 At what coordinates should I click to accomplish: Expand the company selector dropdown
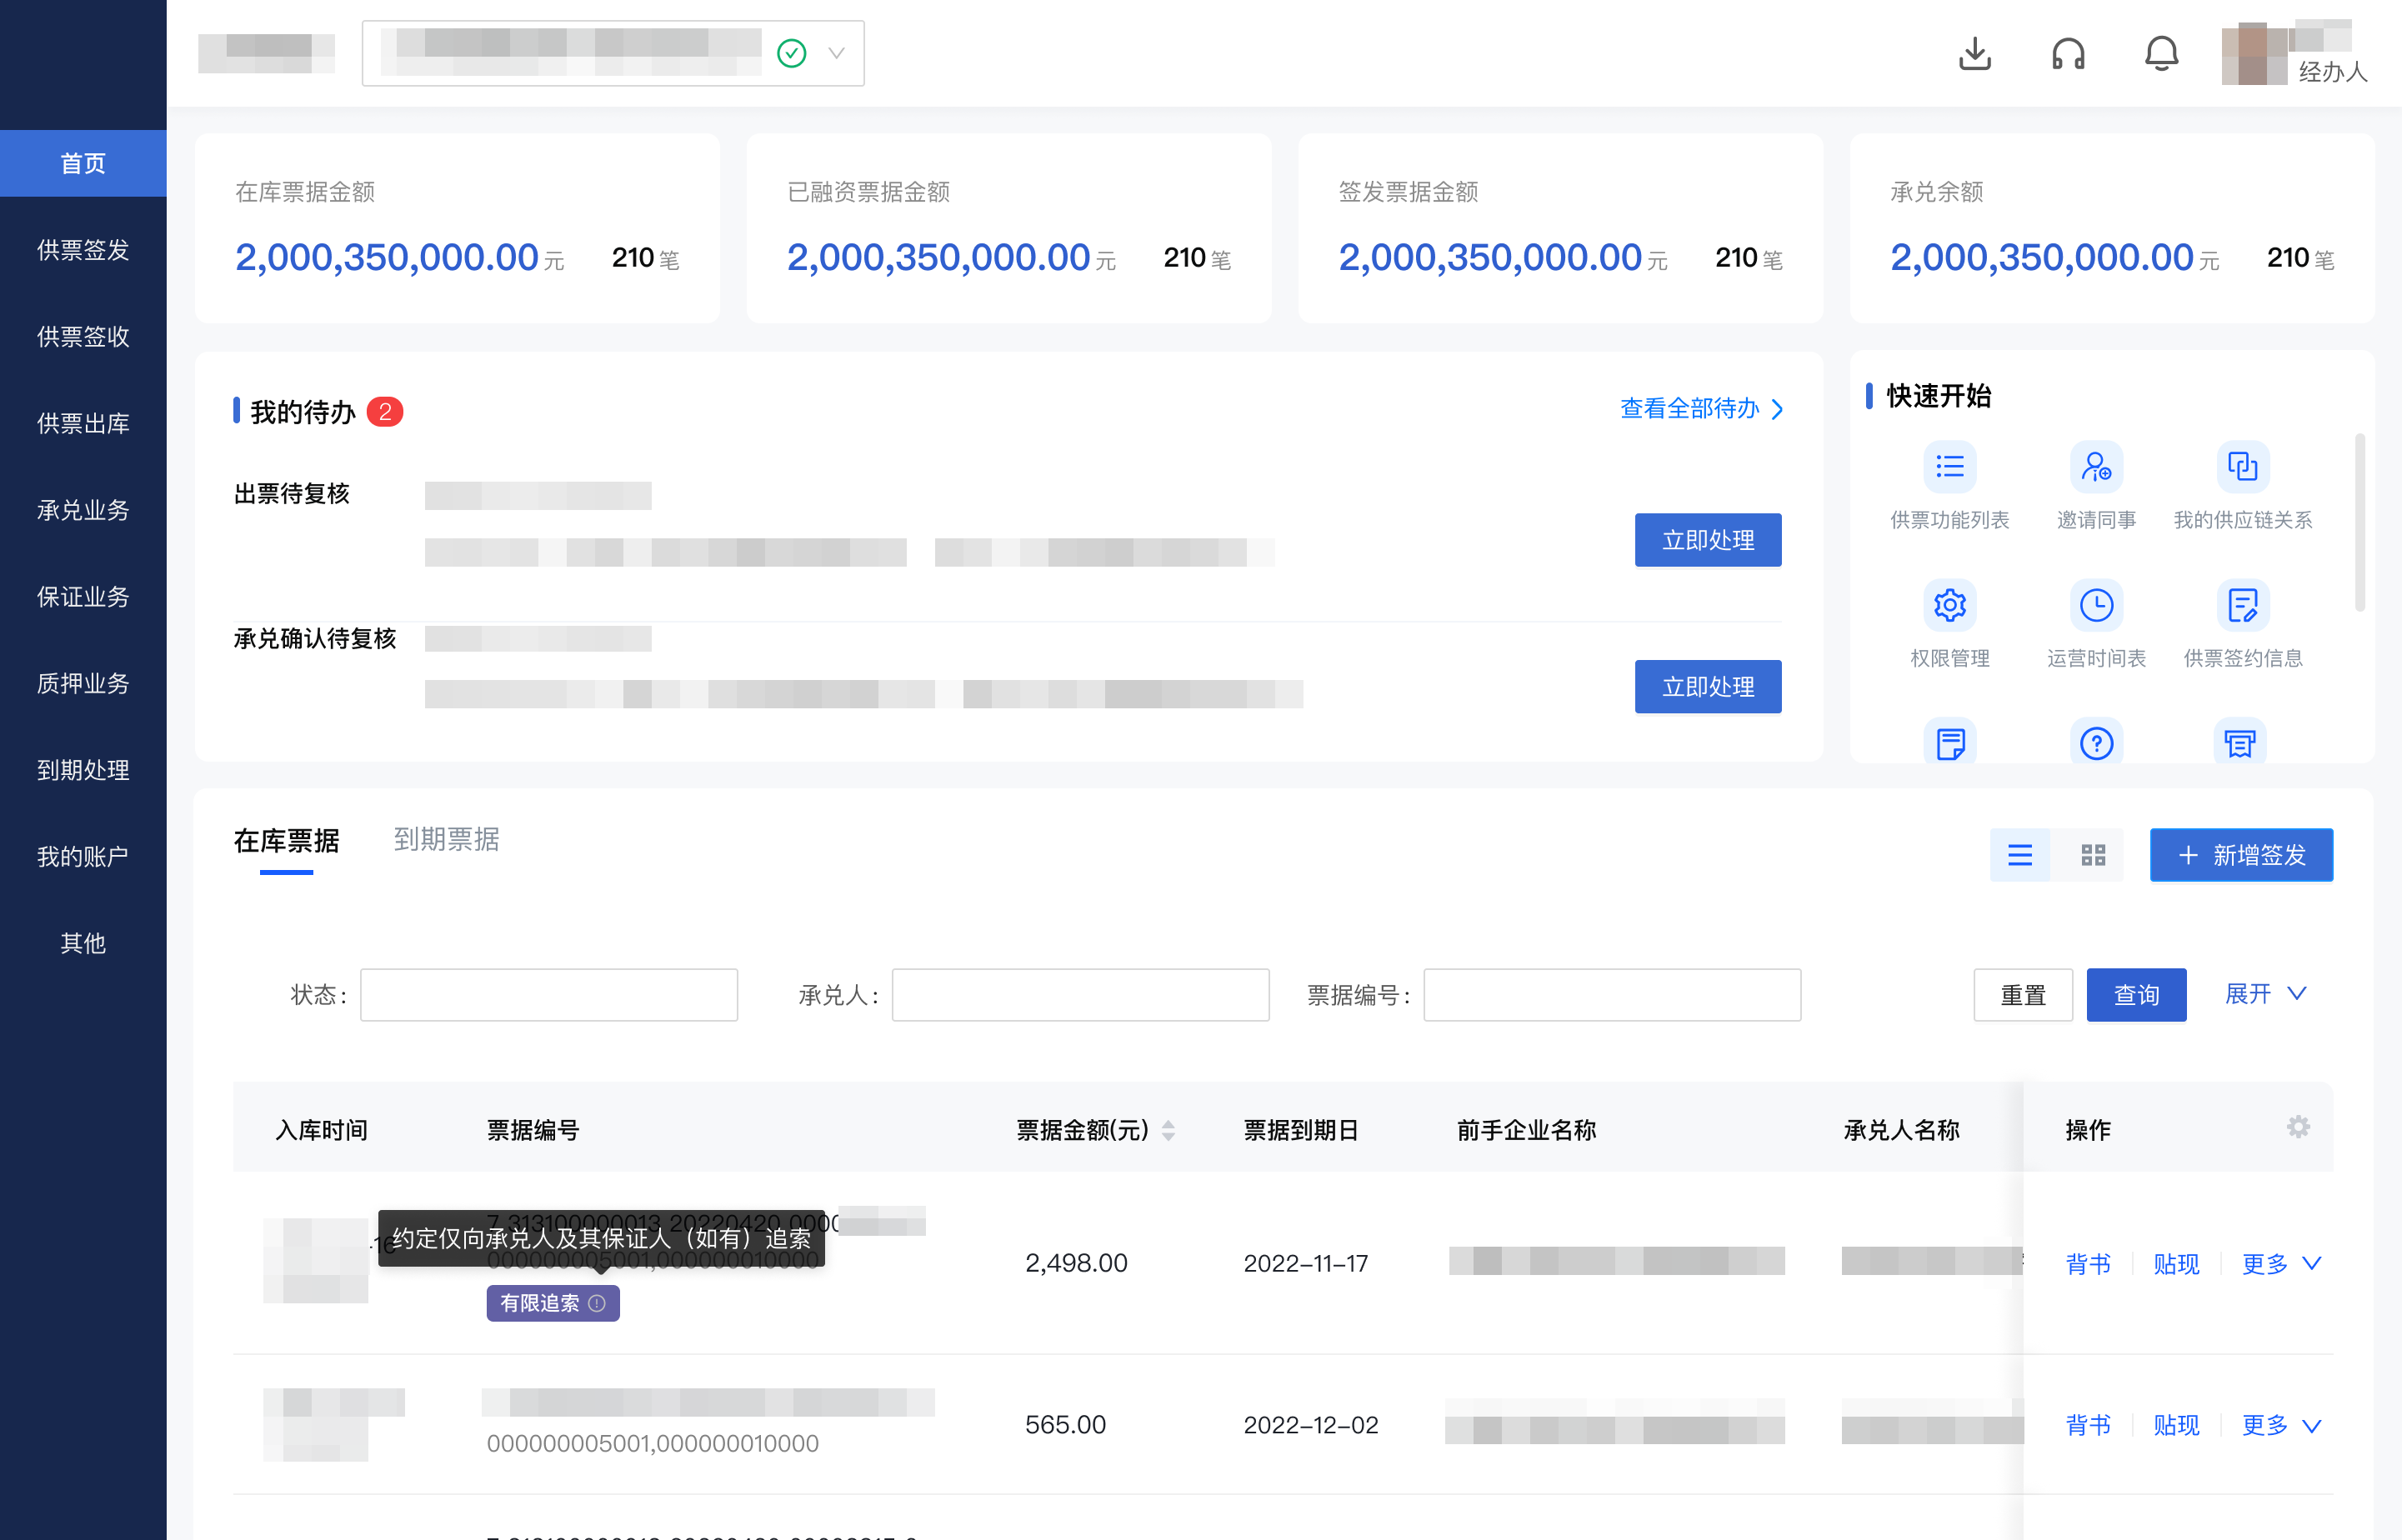836,53
